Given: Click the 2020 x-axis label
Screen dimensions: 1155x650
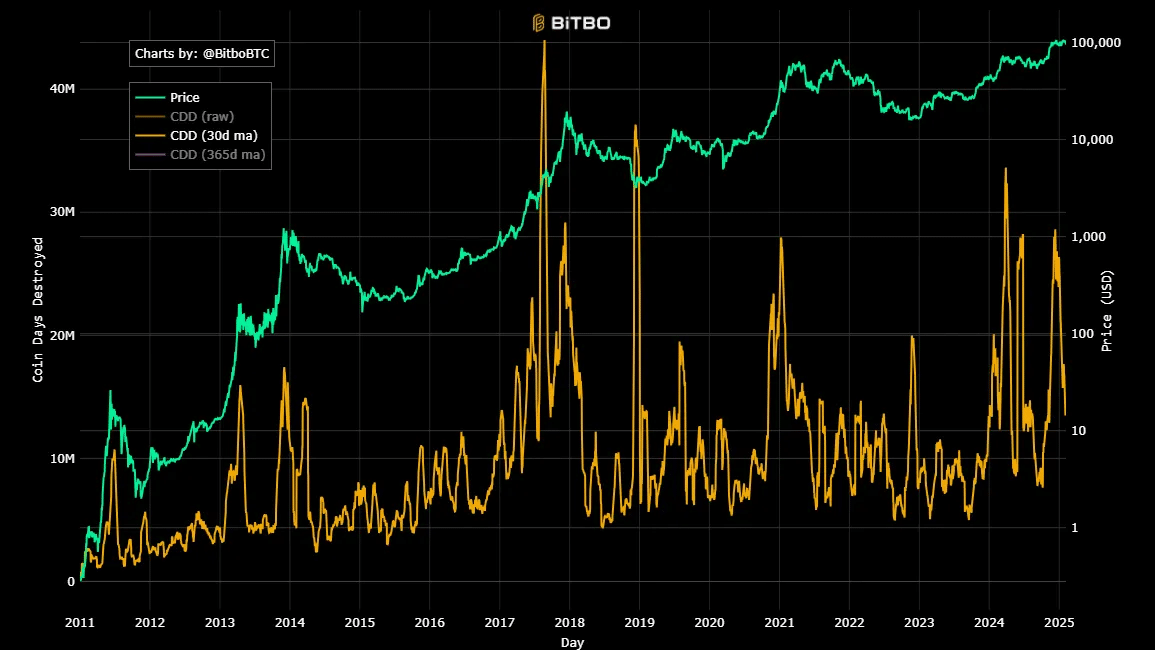Looking at the screenshot, I should [x=709, y=623].
